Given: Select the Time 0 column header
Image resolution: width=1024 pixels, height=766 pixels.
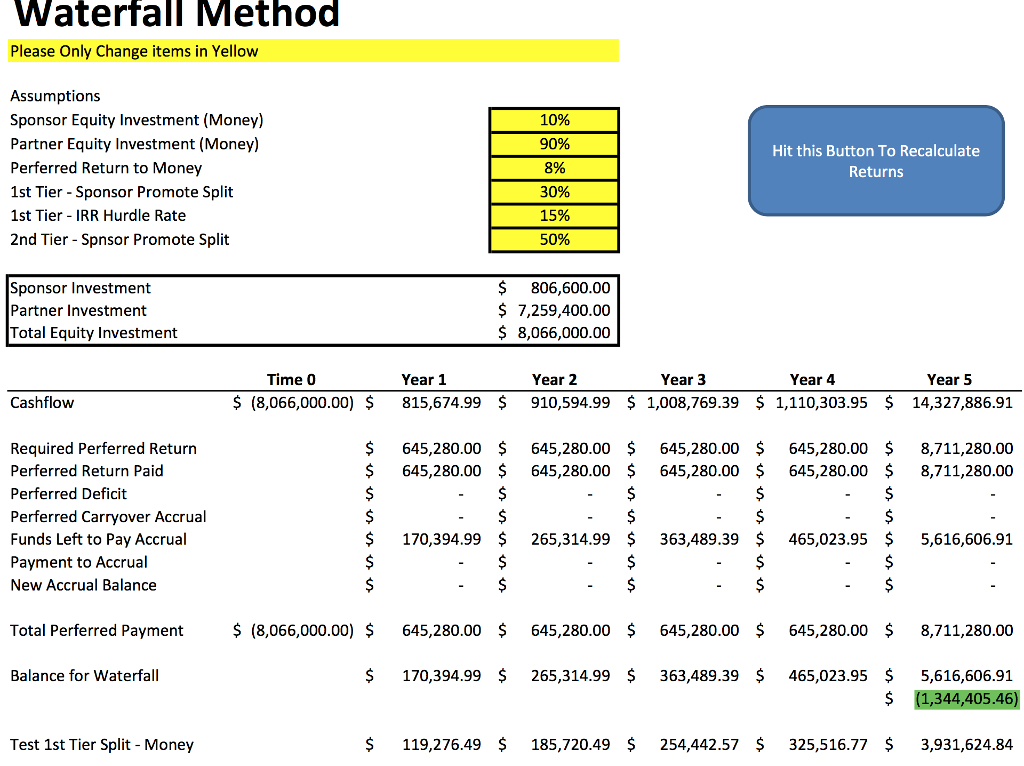Looking at the screenshot, I should click(291, 379).
